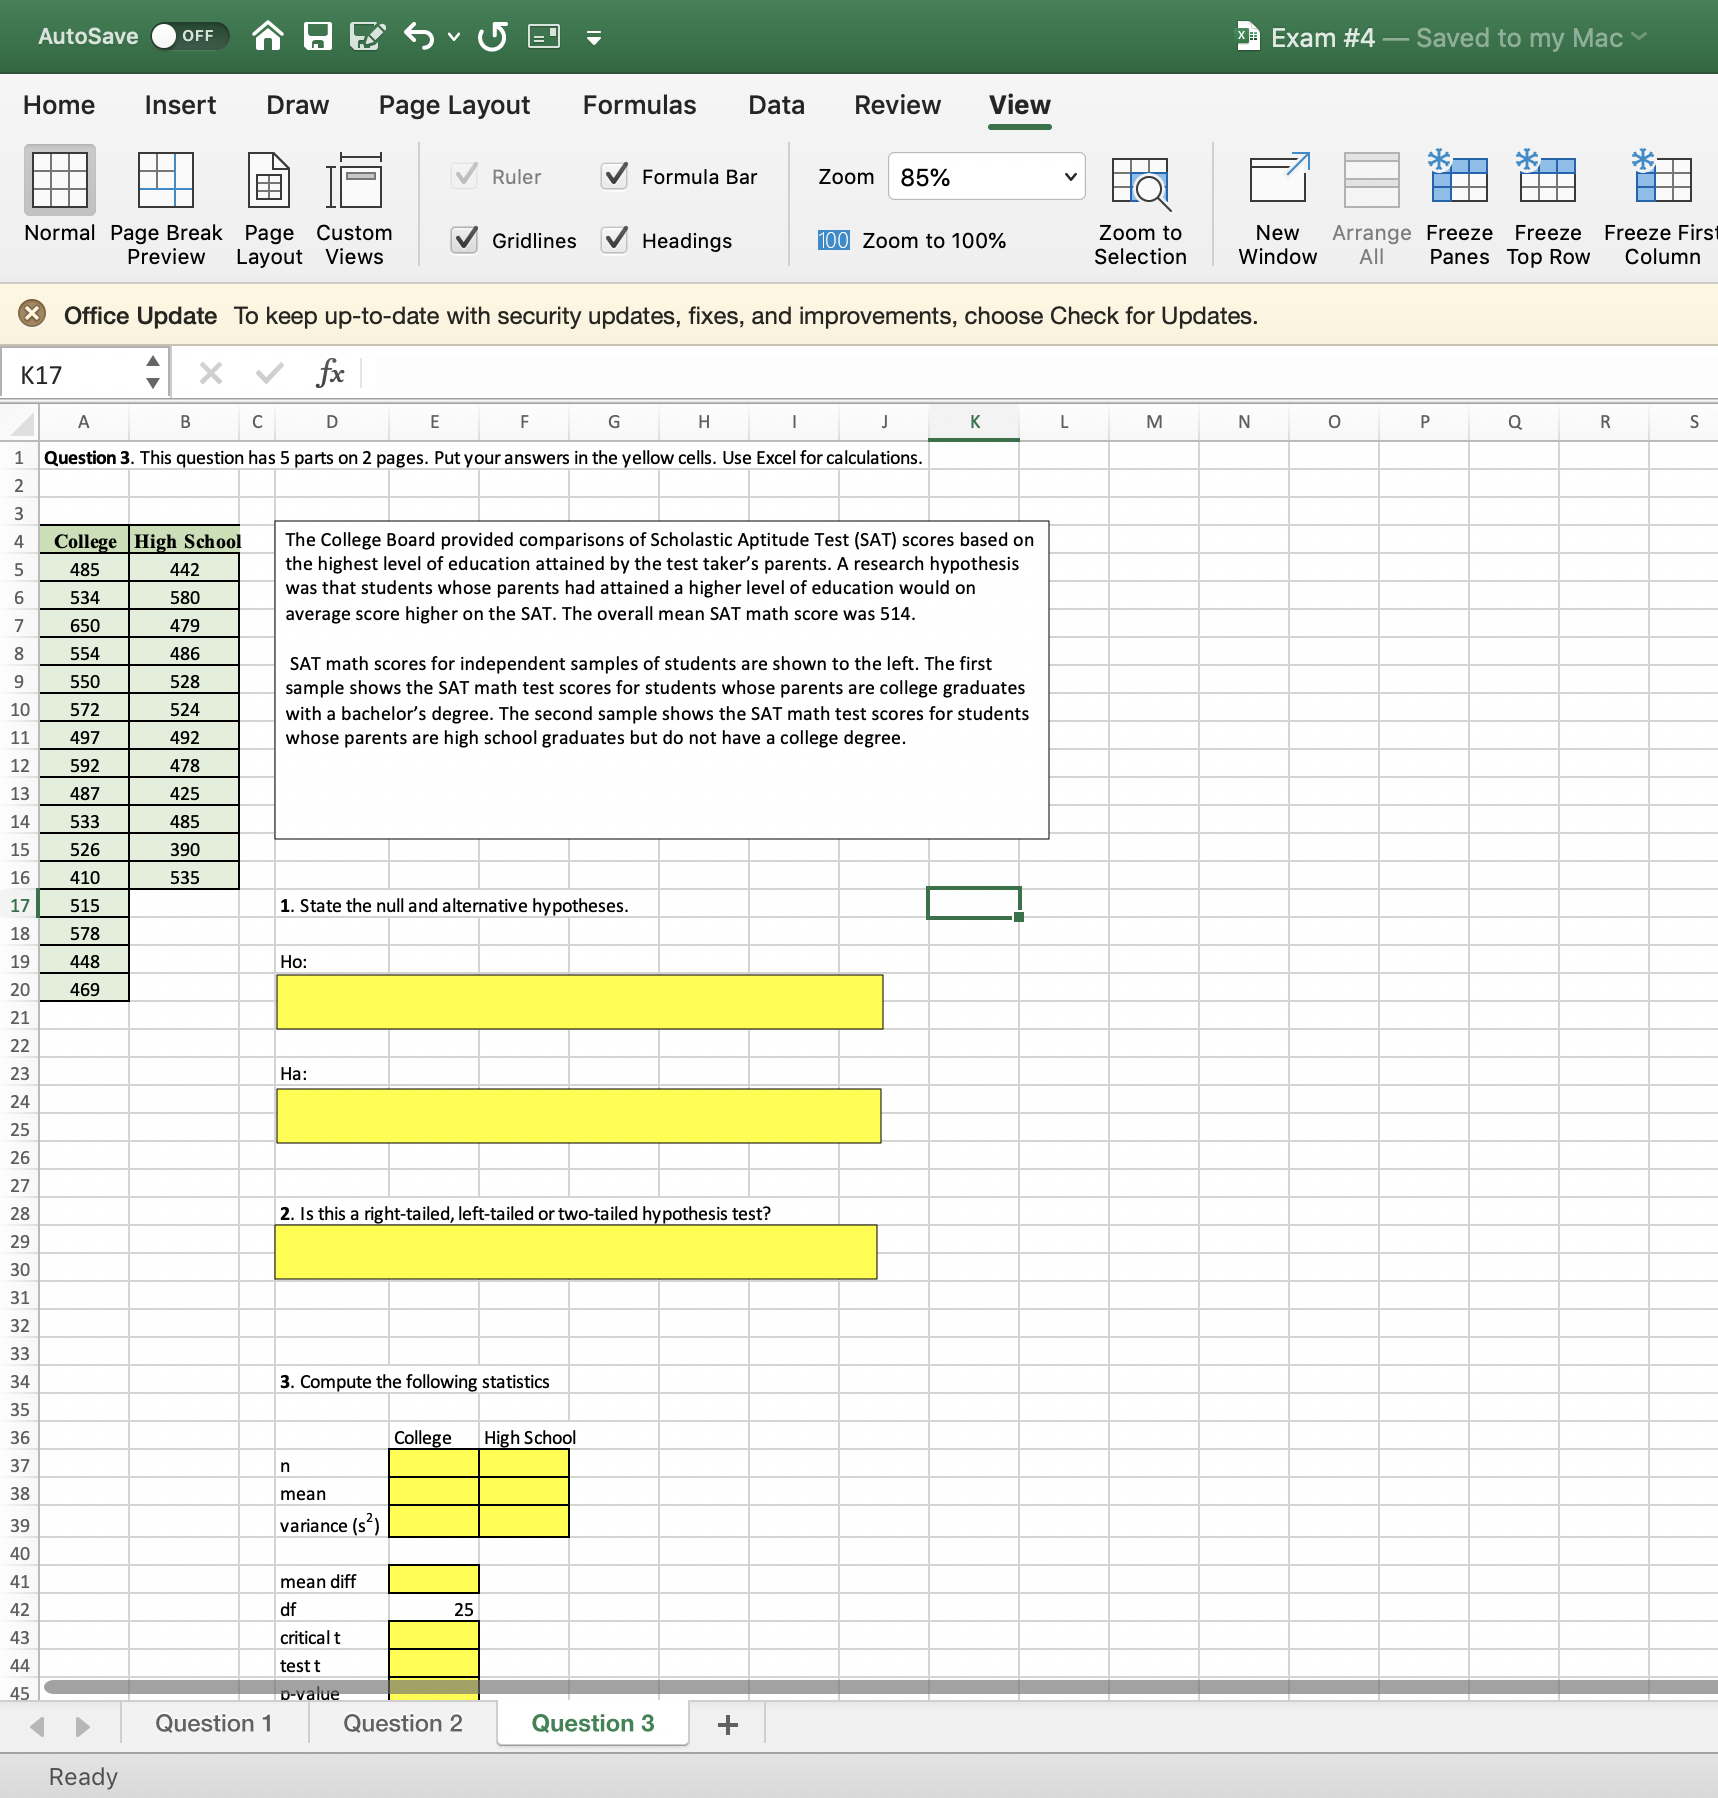Uncheck the Headings checkbox
The height and width of the screenshot is (1798, 1718).
(x=614, y=240)
